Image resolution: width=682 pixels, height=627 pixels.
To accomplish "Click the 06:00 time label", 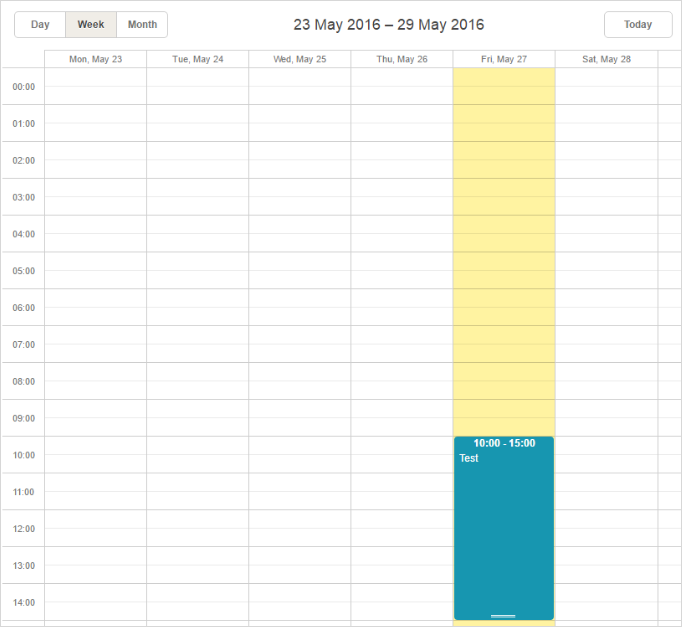I will tap(23, 307).
